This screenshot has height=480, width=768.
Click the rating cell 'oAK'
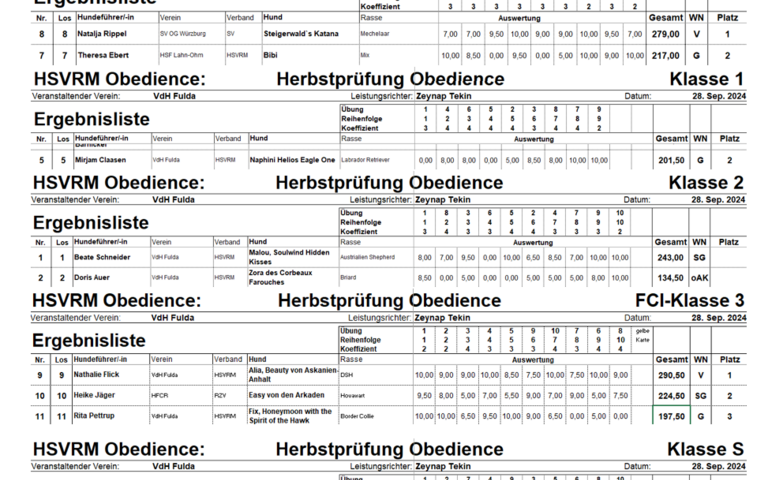699,278
